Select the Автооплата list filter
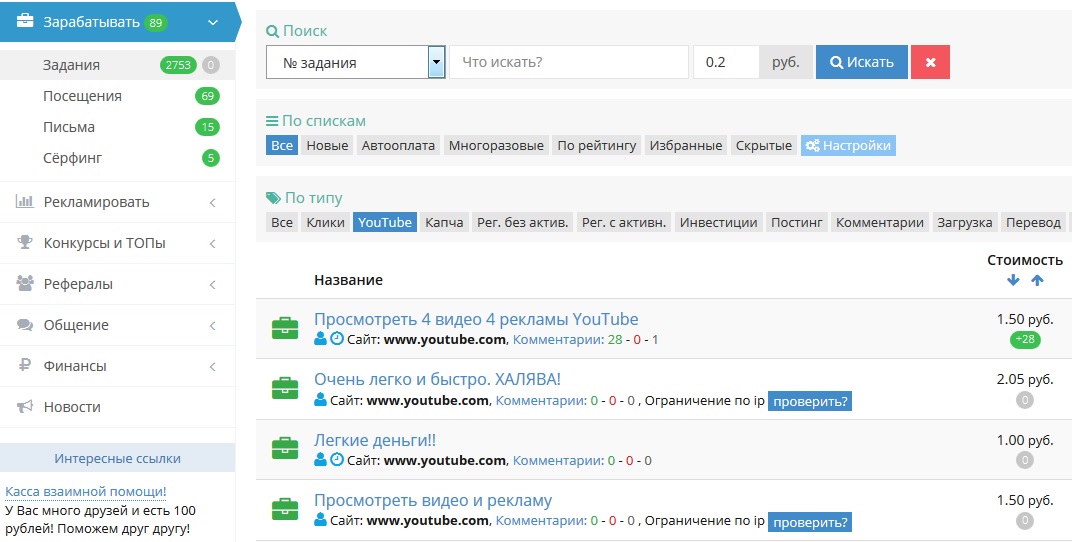This screenshot has height=542, width=1072. tap(398, 146)
